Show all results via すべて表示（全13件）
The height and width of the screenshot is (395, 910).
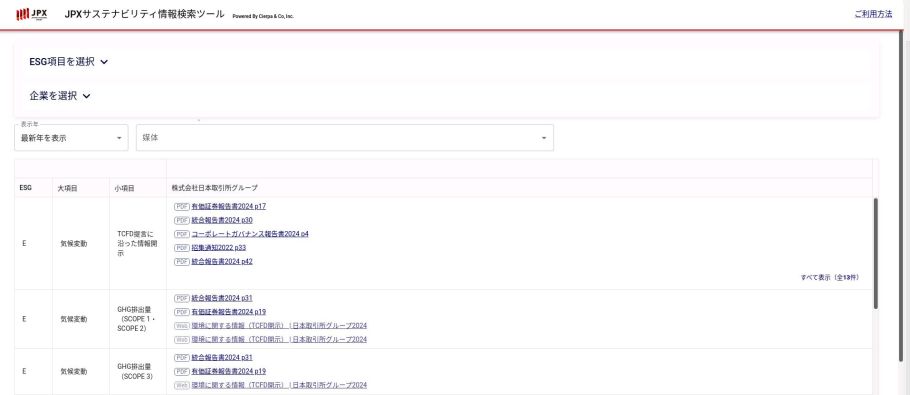coord(829,277)
